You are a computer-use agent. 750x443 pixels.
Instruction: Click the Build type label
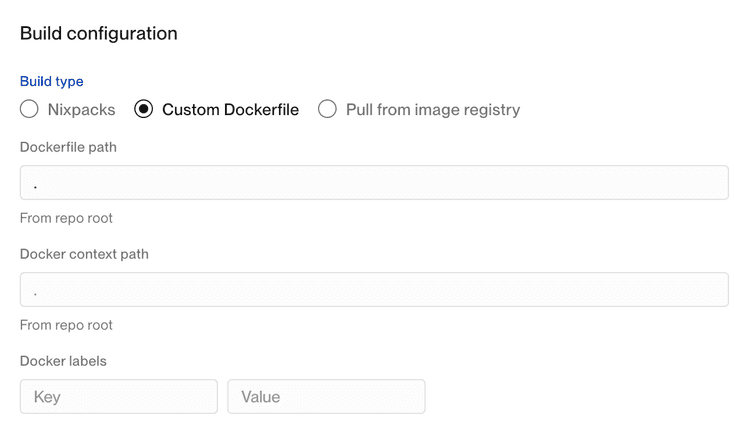52,81
